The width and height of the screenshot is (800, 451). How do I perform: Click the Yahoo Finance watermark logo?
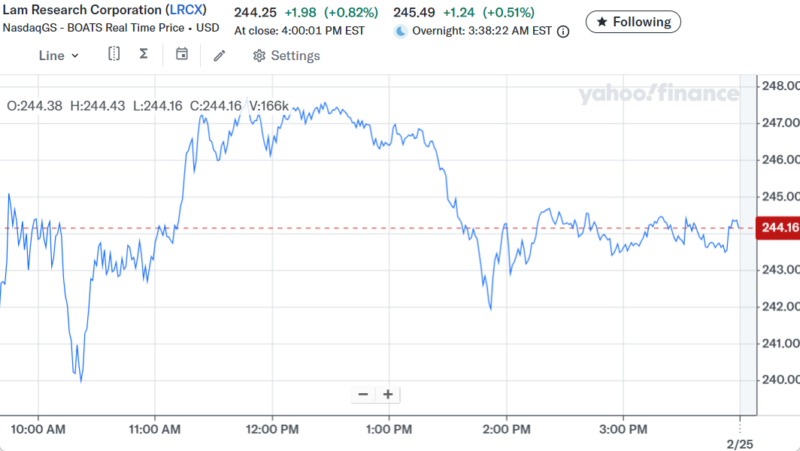click(x=657, y=95)
